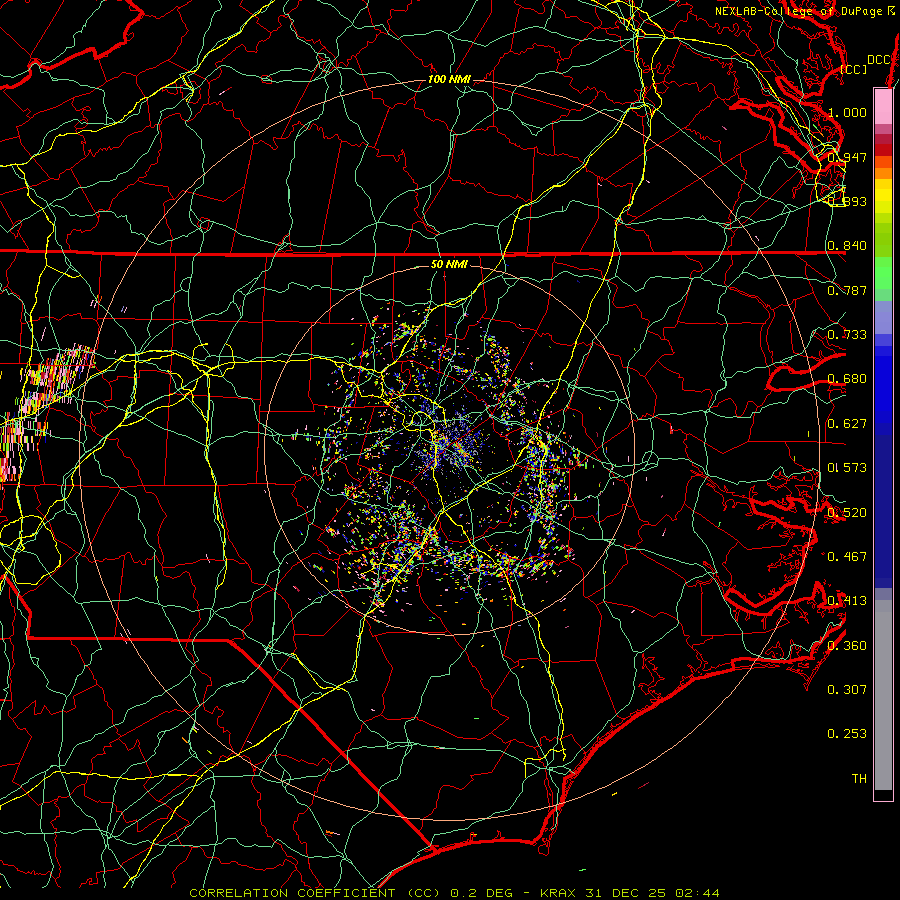Screen dimensions: 900x900
Task: Click the KRAX 31 DEC 25 02:44 timestamp
Action: 630,893
